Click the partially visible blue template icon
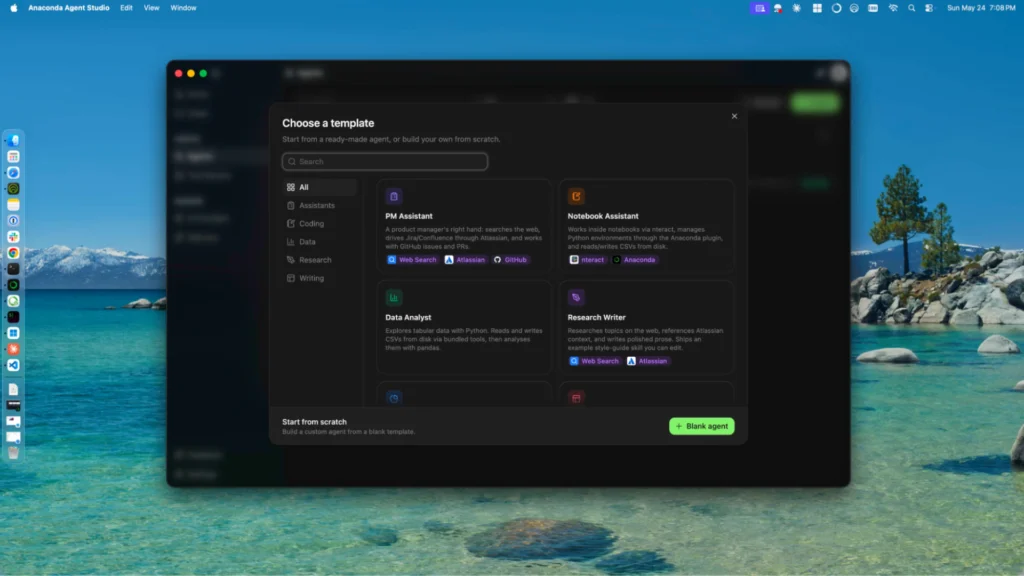 point(394,398)
